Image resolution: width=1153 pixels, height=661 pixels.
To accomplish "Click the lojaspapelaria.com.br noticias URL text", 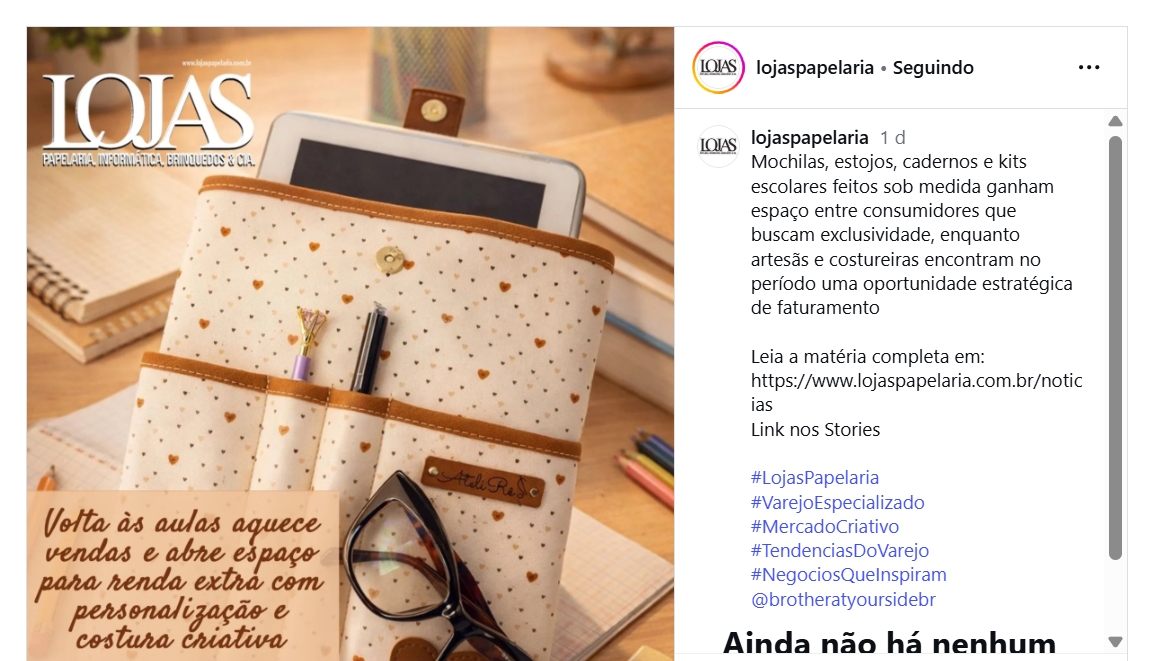I will click(916, 393).
